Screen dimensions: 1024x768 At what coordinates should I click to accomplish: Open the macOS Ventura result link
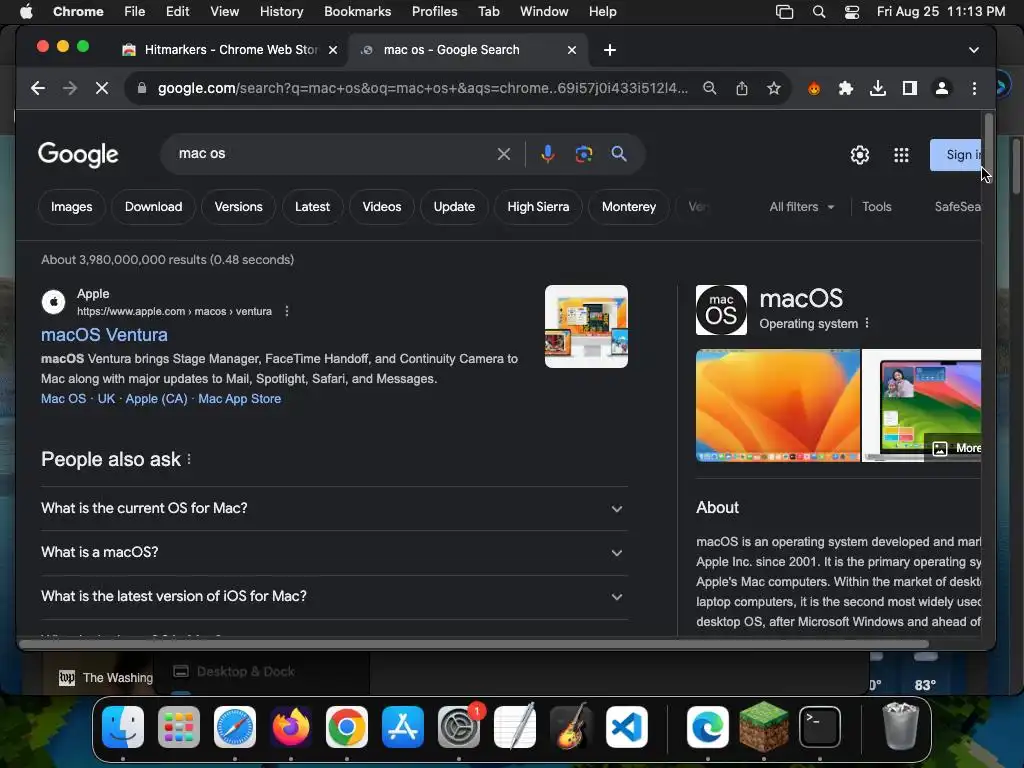(104, 335)
